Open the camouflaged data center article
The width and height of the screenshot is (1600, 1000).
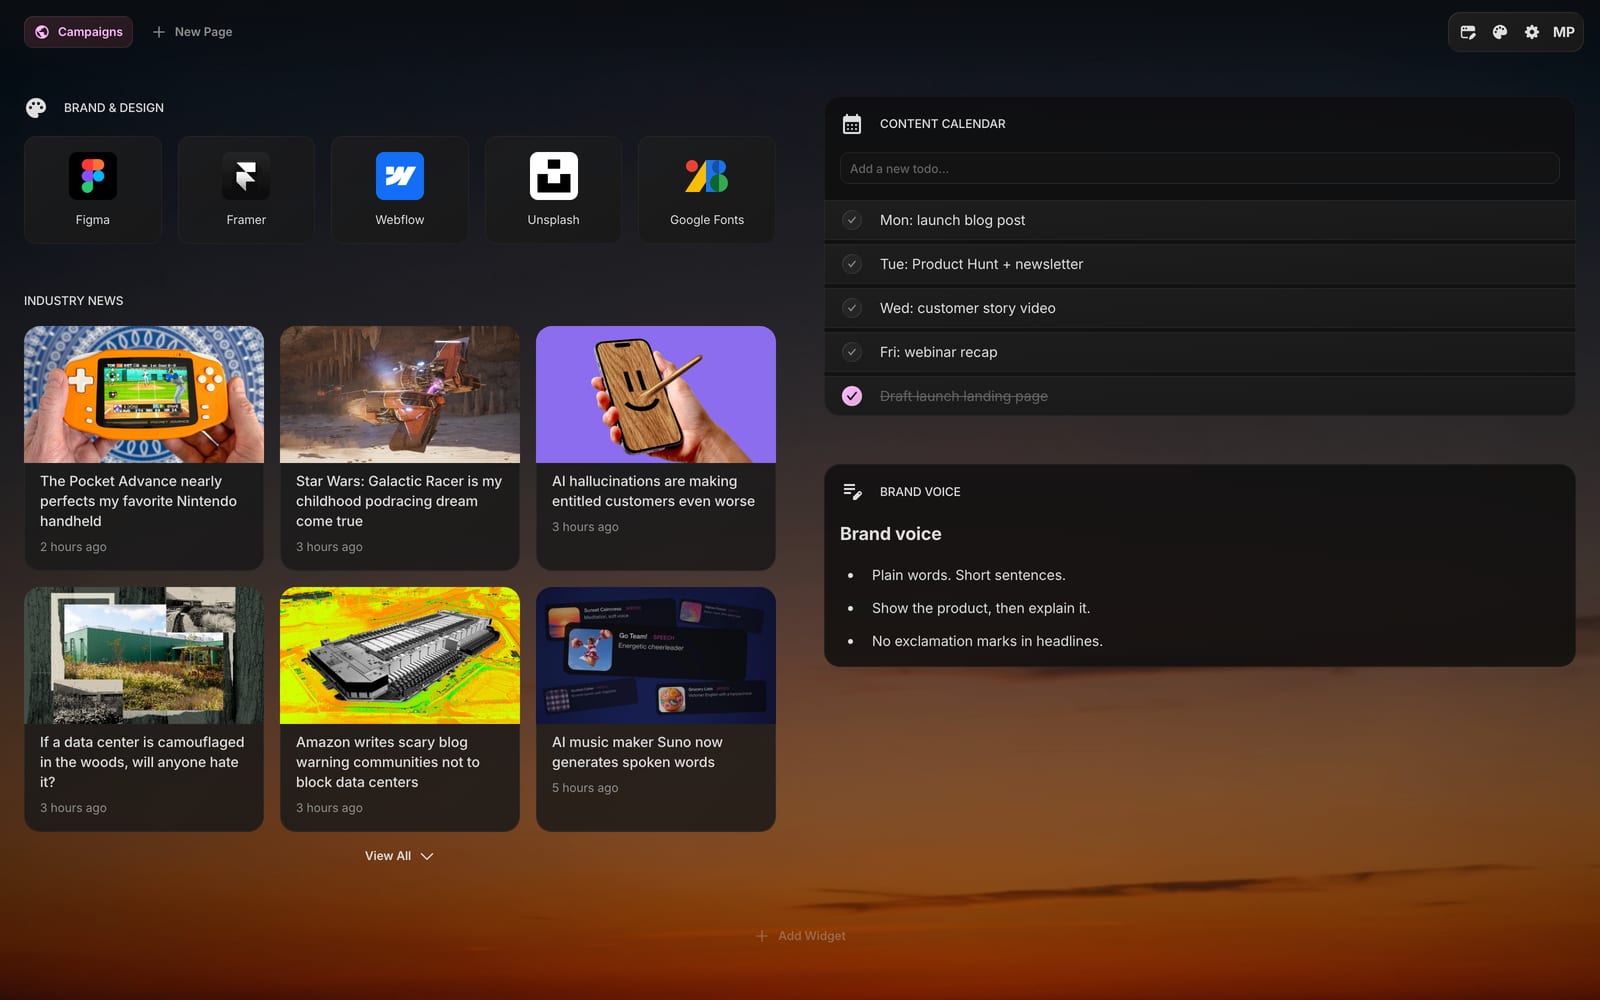pyautogui.click(x=144, y=709)
